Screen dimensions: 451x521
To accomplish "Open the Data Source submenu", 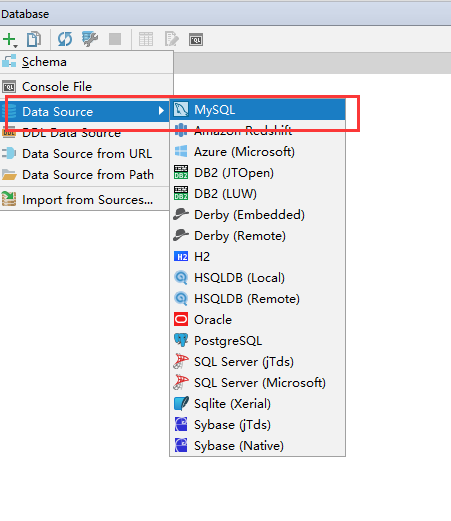I will click(x=85, y=111).
